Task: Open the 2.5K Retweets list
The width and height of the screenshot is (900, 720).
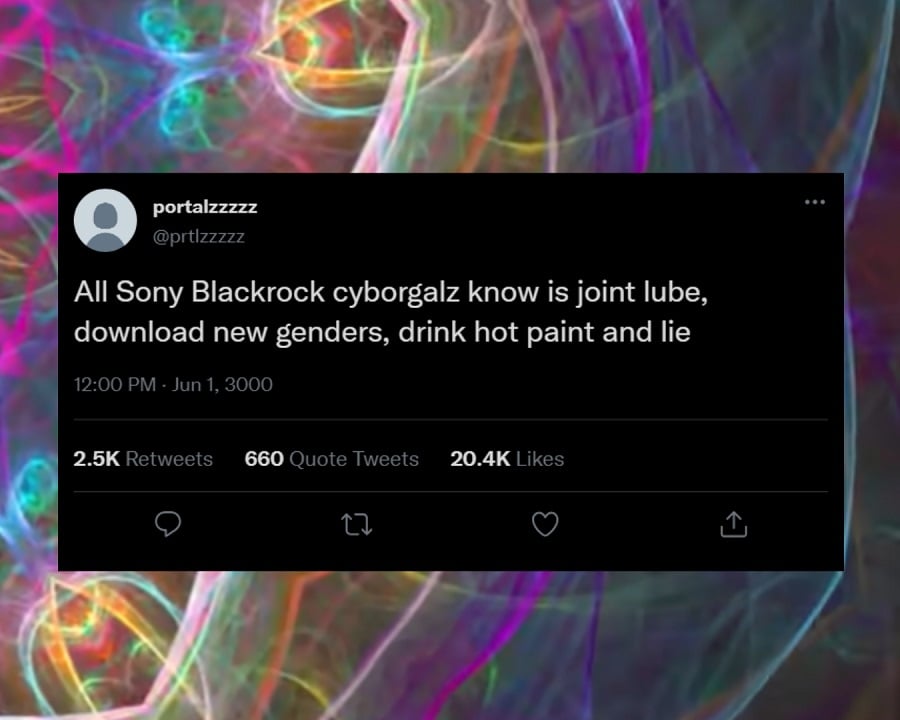Action: pyautogui.click(x=143, y=459)
